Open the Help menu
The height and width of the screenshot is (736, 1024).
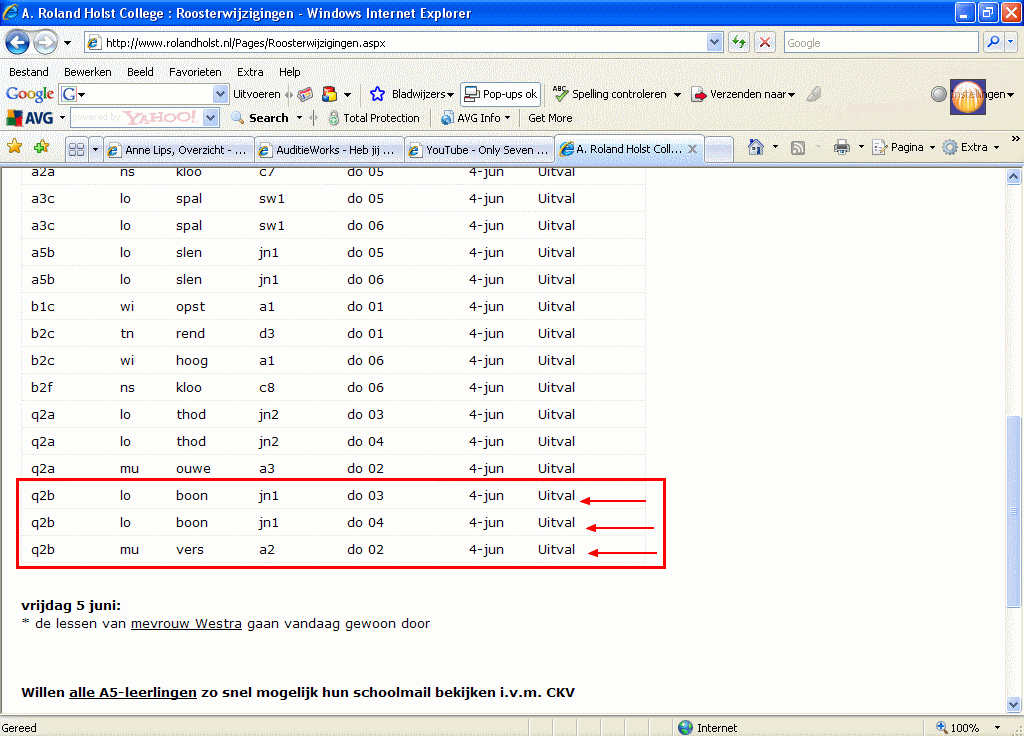[289, 72]
